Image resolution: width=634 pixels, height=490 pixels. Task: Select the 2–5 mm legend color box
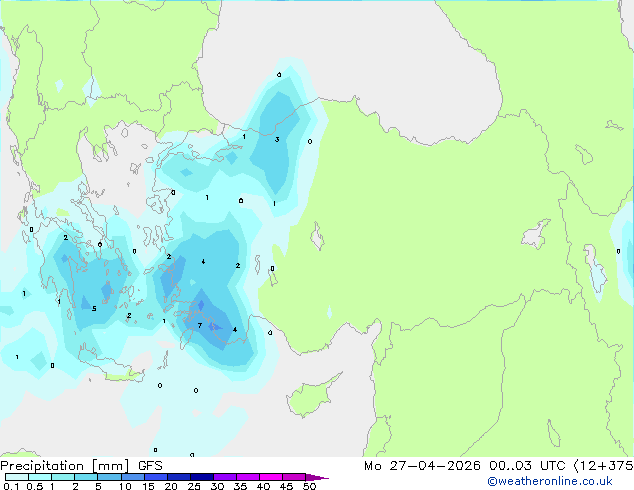pyautogui.click(x=86, y=477)
